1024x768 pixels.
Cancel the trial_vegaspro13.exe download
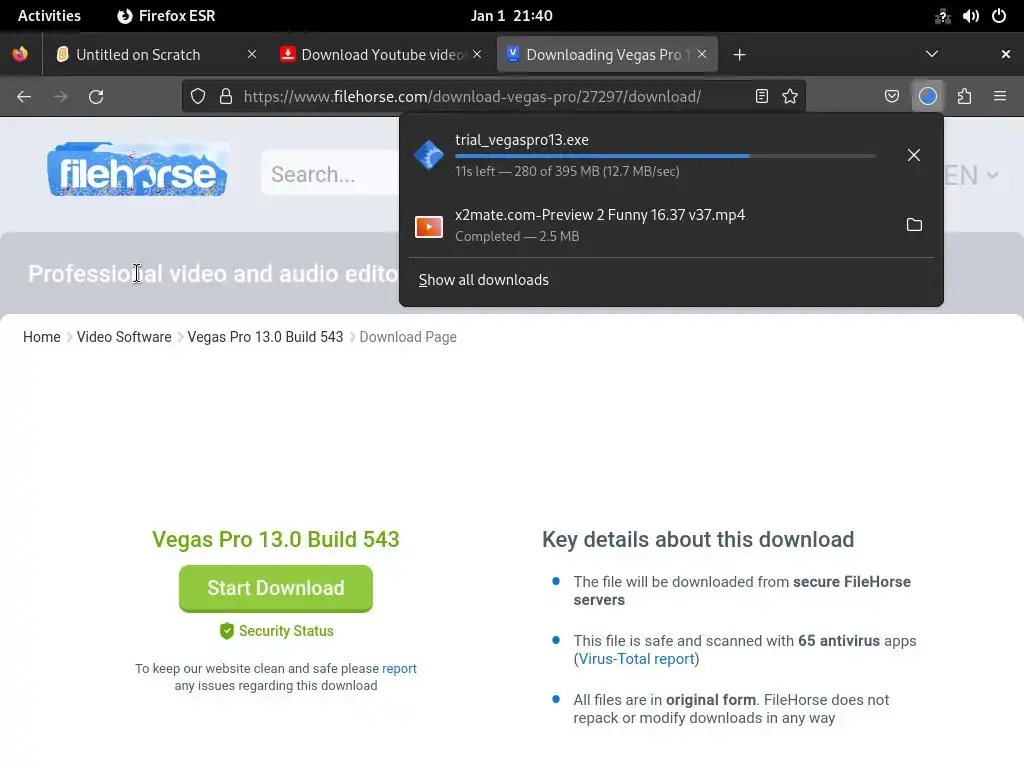coord(914,155)
